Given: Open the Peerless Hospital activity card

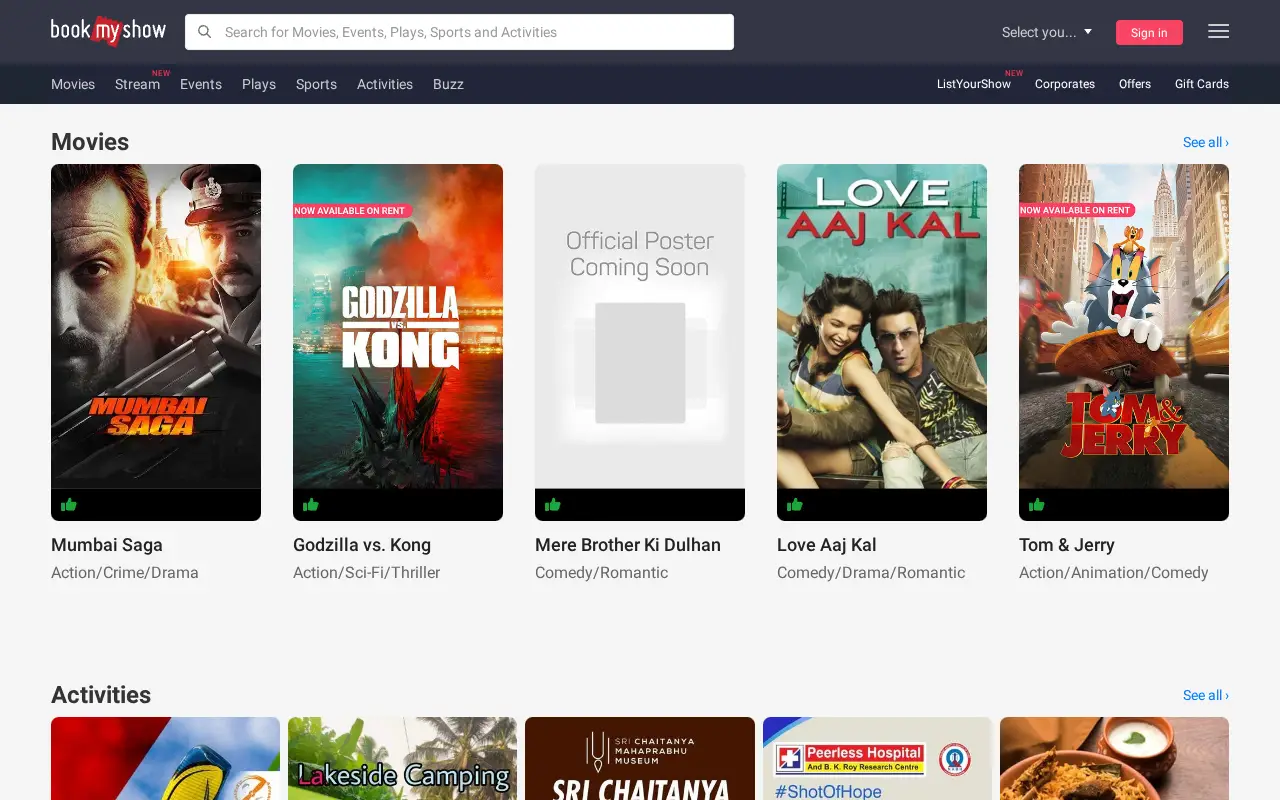Looking at the screenshot, I should [x=877, y=758].
